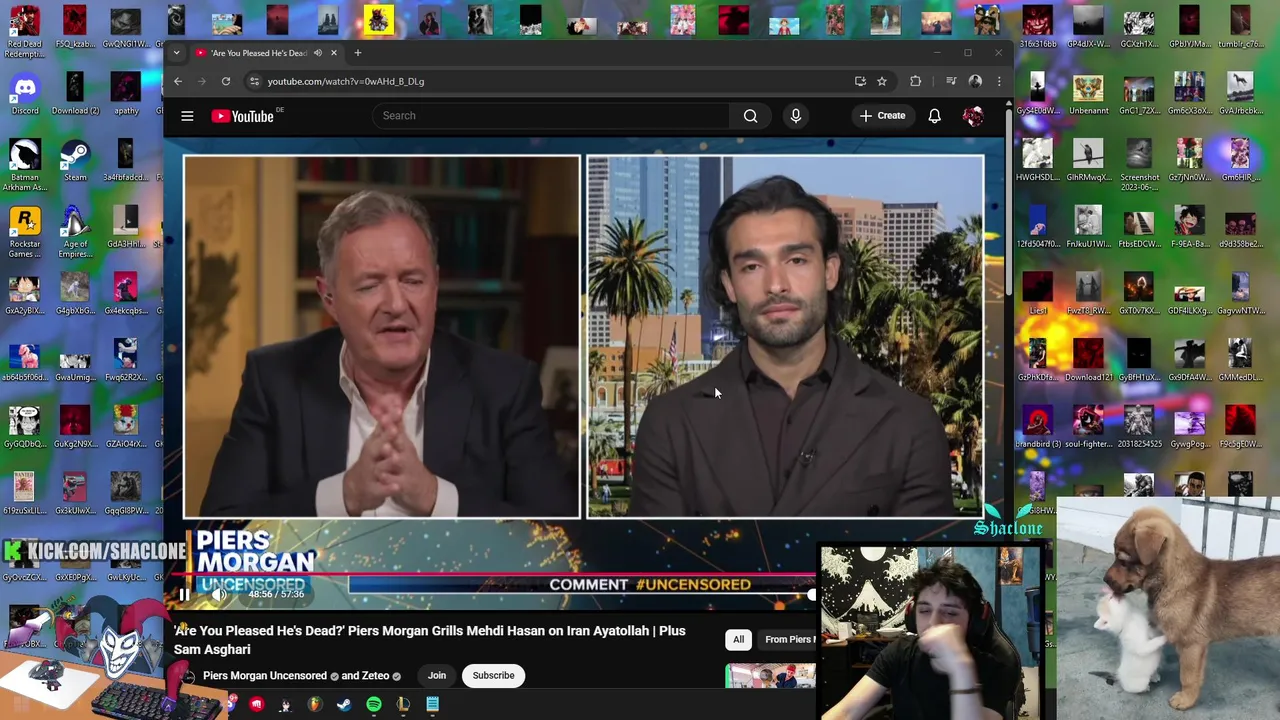
Task: Go to YouTube home via logo
Action: [243, 116]
